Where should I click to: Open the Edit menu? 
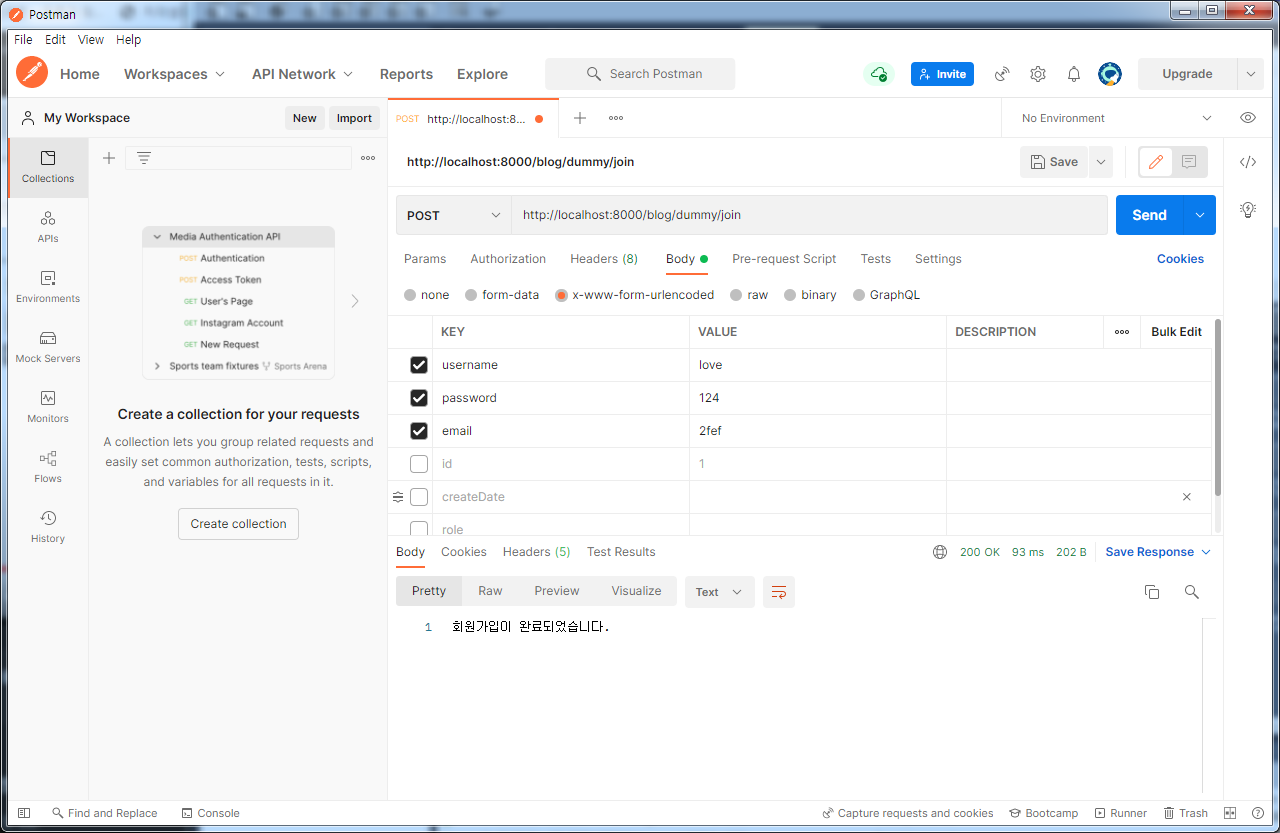click(56, 40)
